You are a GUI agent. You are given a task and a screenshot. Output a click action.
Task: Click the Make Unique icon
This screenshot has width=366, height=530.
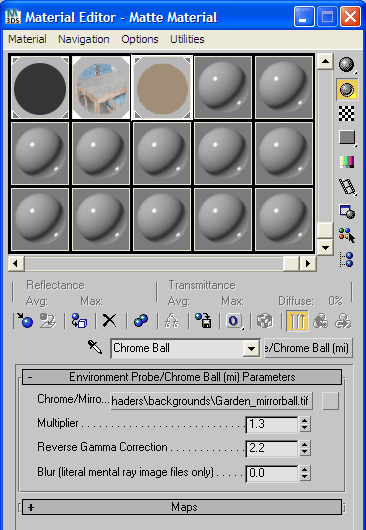click(172, 320)
